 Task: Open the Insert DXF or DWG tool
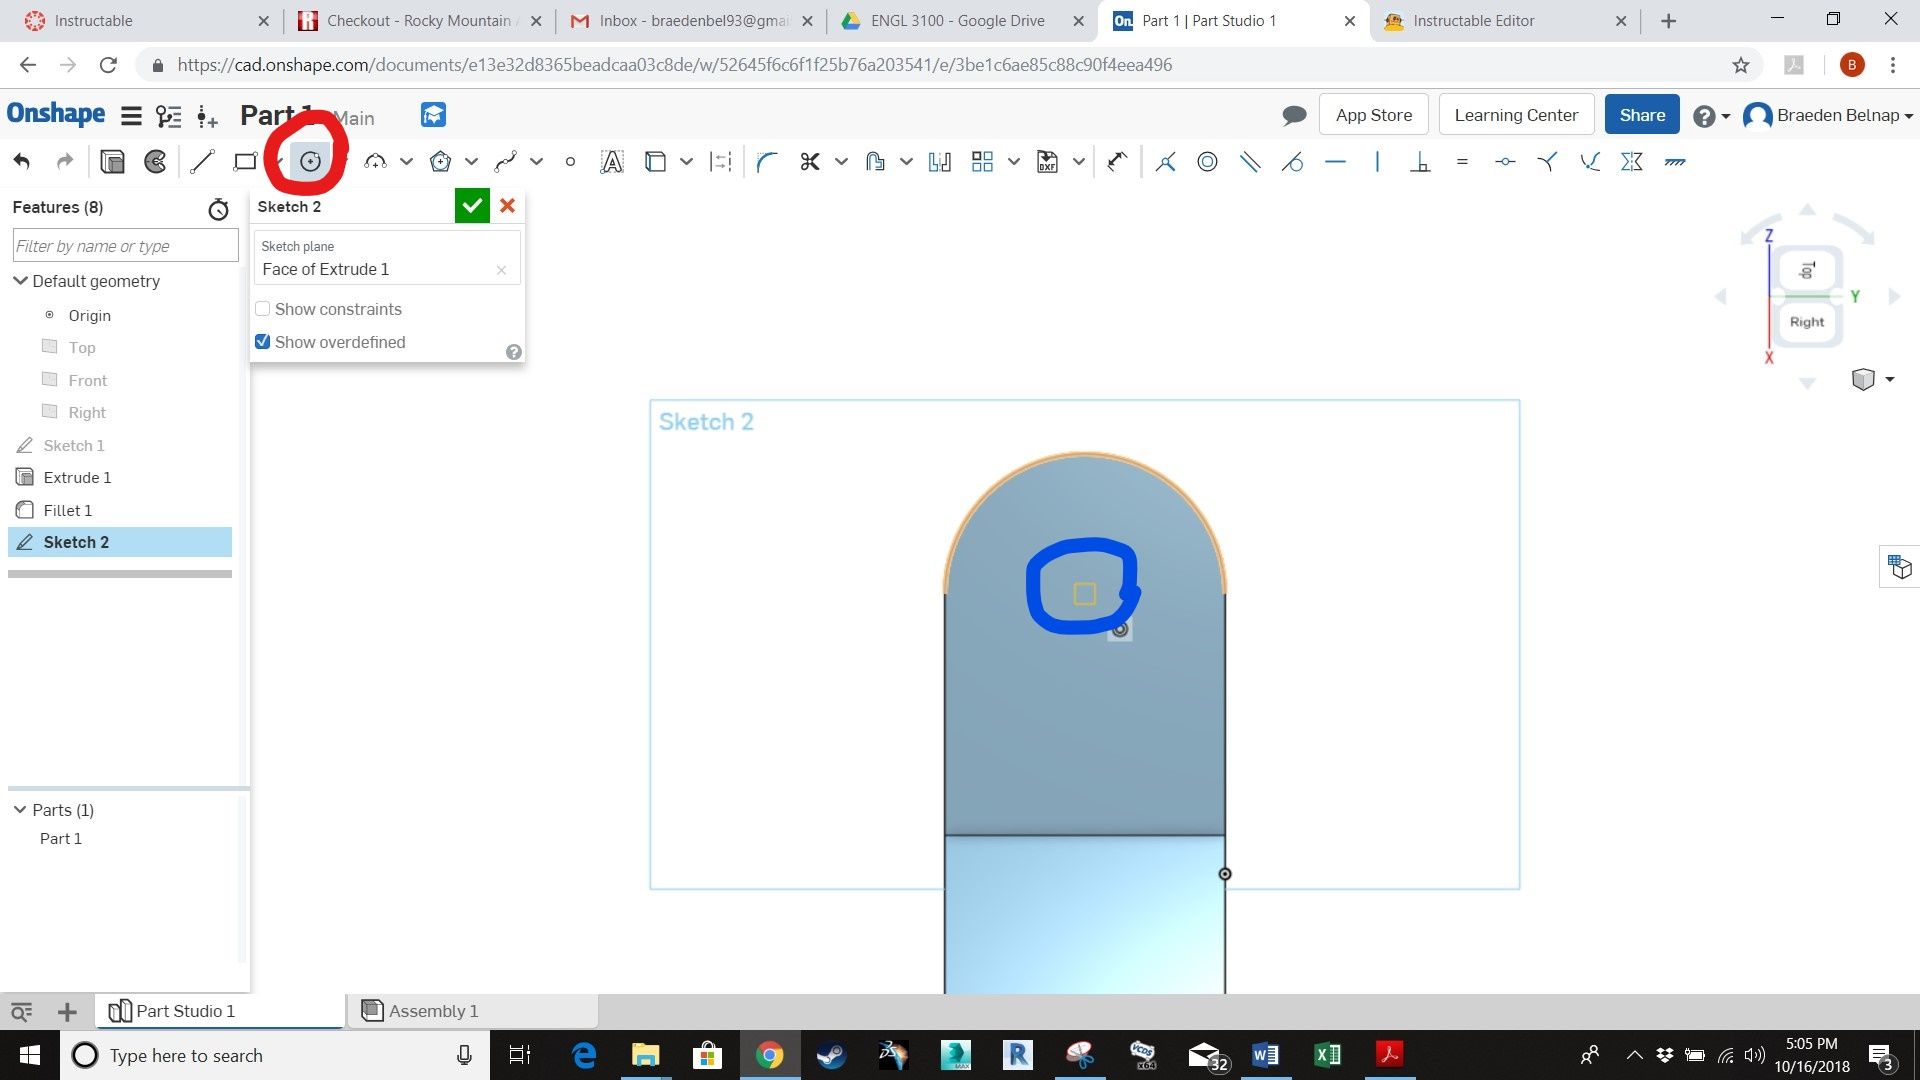coord(1047,161)
